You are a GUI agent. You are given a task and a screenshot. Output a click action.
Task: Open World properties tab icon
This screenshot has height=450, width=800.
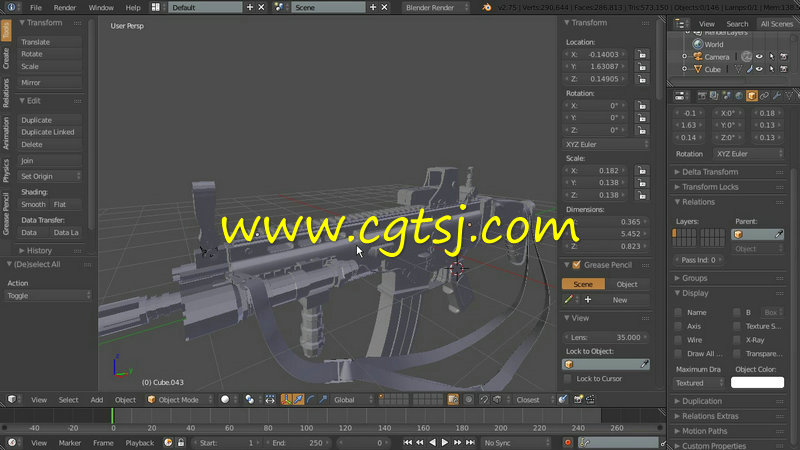point(739,95)
